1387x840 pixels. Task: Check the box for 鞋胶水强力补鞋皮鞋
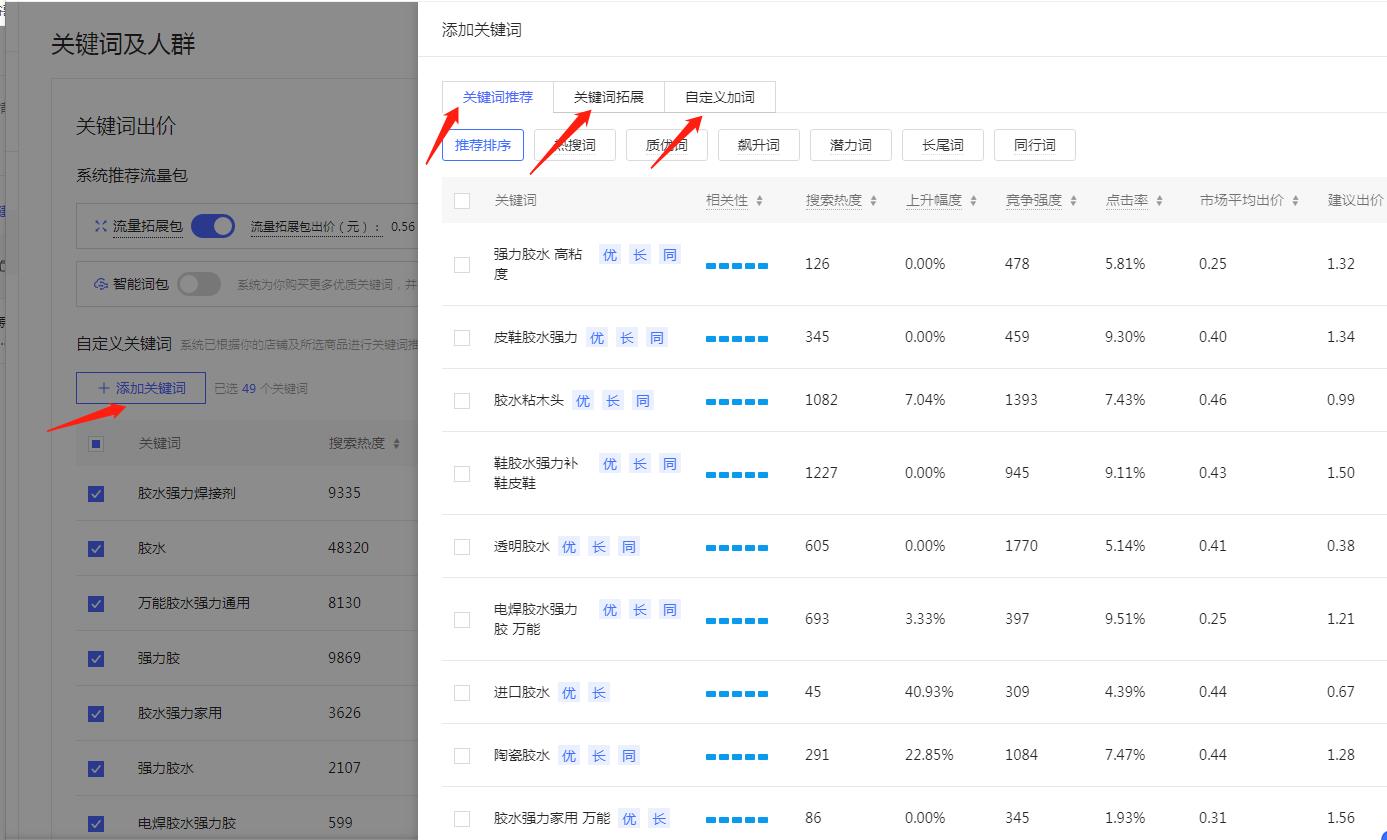(x=462, y=474)
